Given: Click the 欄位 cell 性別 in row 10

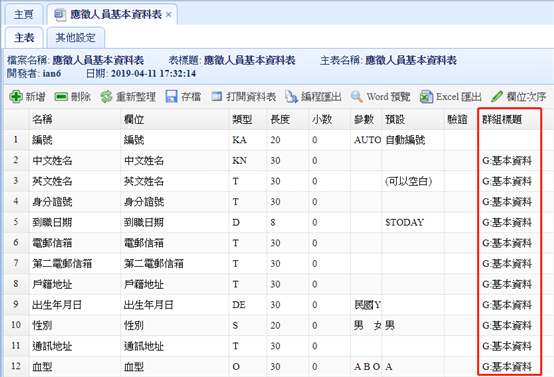Looking at the screenshot, I should 175,325.
